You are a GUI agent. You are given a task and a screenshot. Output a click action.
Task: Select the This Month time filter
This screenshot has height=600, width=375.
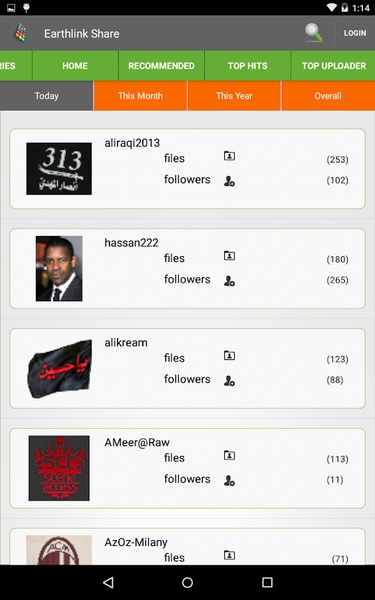[x=140, y=96]
